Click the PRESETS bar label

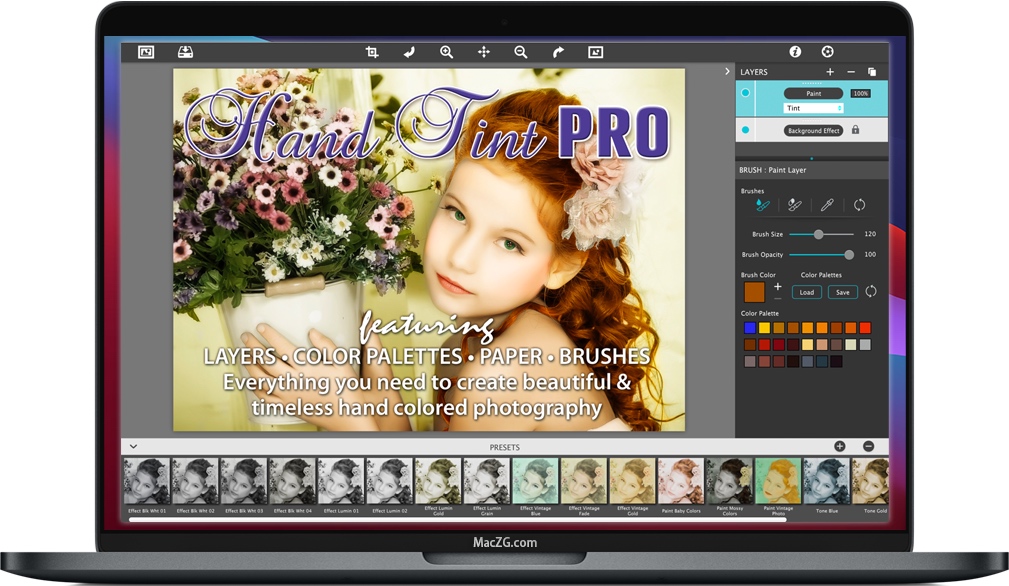point(505,447)
